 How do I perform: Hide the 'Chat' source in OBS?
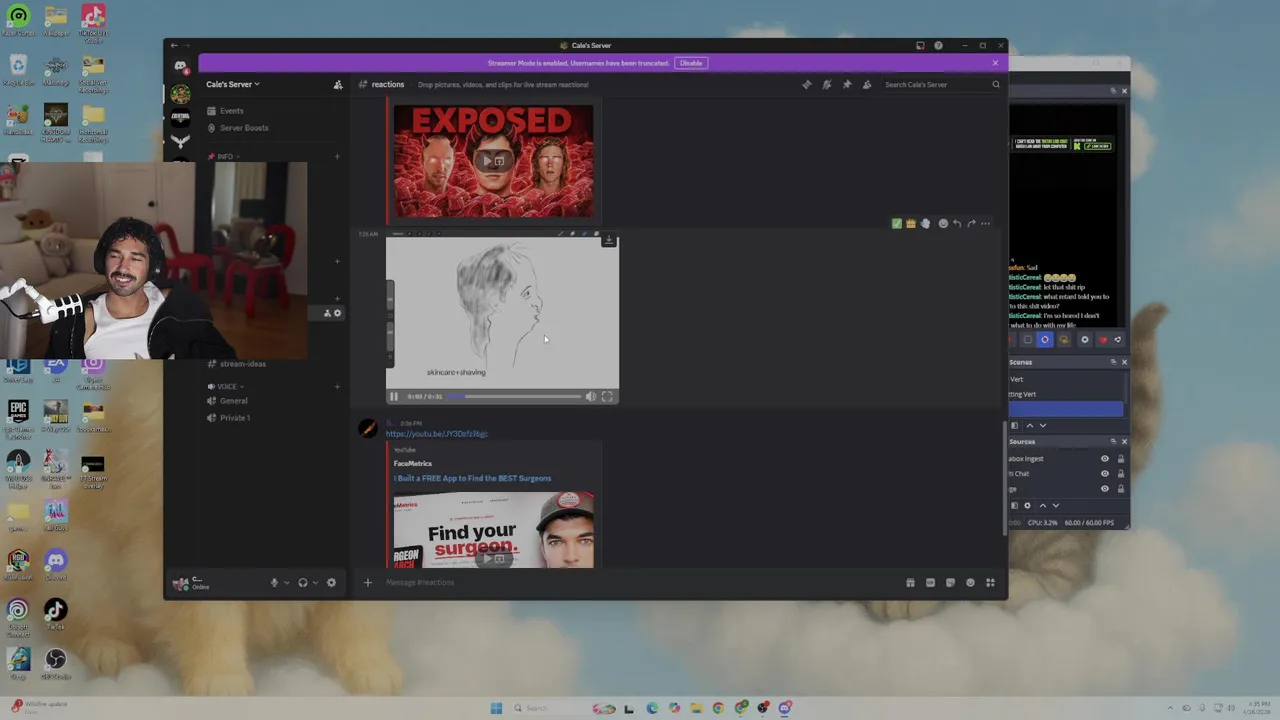tap(1105, 474)
